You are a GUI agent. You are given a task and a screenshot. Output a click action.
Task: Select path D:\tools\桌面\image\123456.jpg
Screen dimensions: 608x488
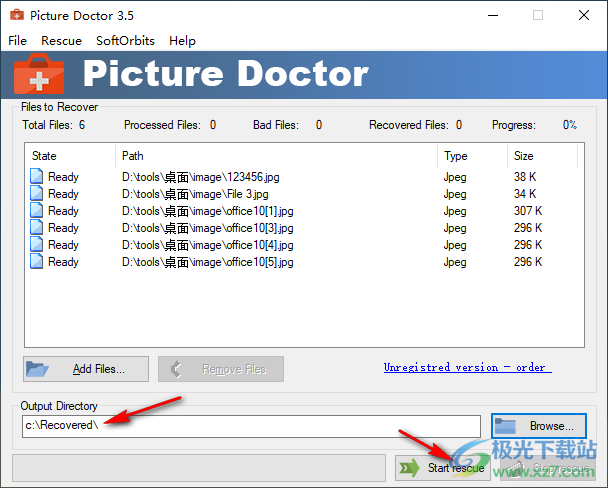200,177
